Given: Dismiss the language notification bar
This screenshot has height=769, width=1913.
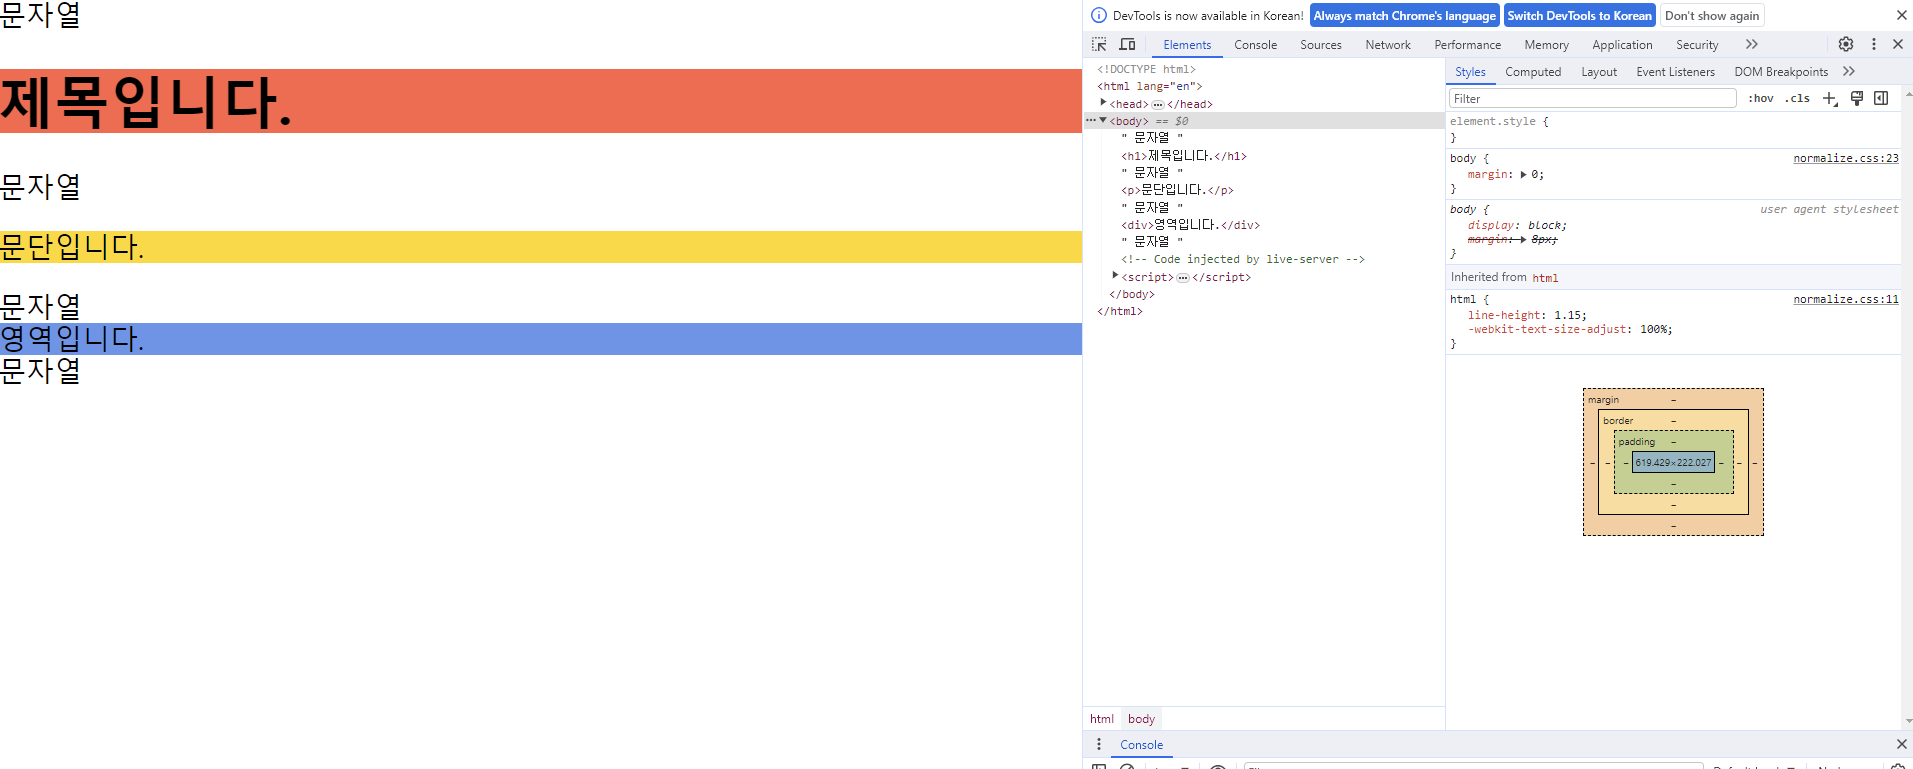Looking at the screenshot, I should (1902, 15).
